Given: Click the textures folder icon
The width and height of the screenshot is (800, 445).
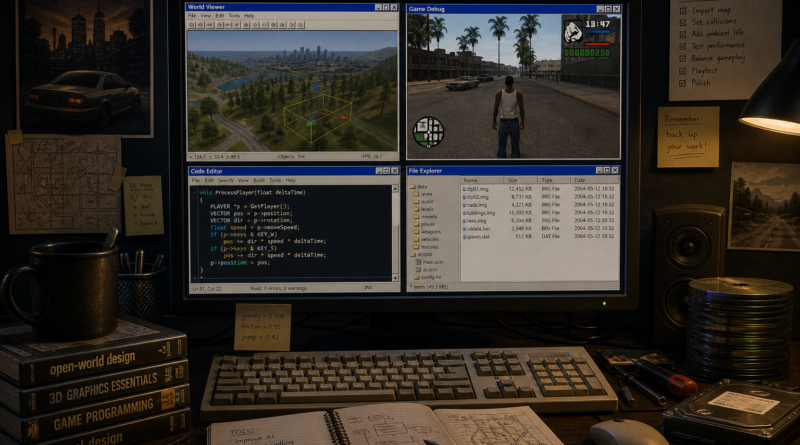Looking at the screenshot, I should pos(416,247).
